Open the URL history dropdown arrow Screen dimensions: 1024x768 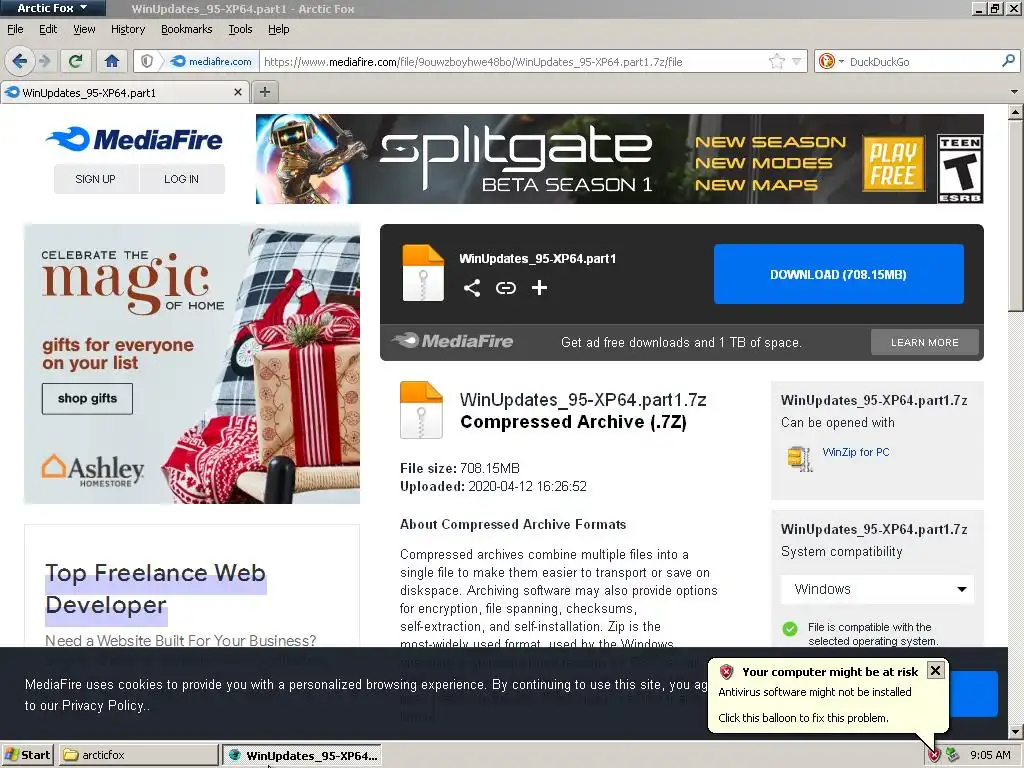click(796, 61)
